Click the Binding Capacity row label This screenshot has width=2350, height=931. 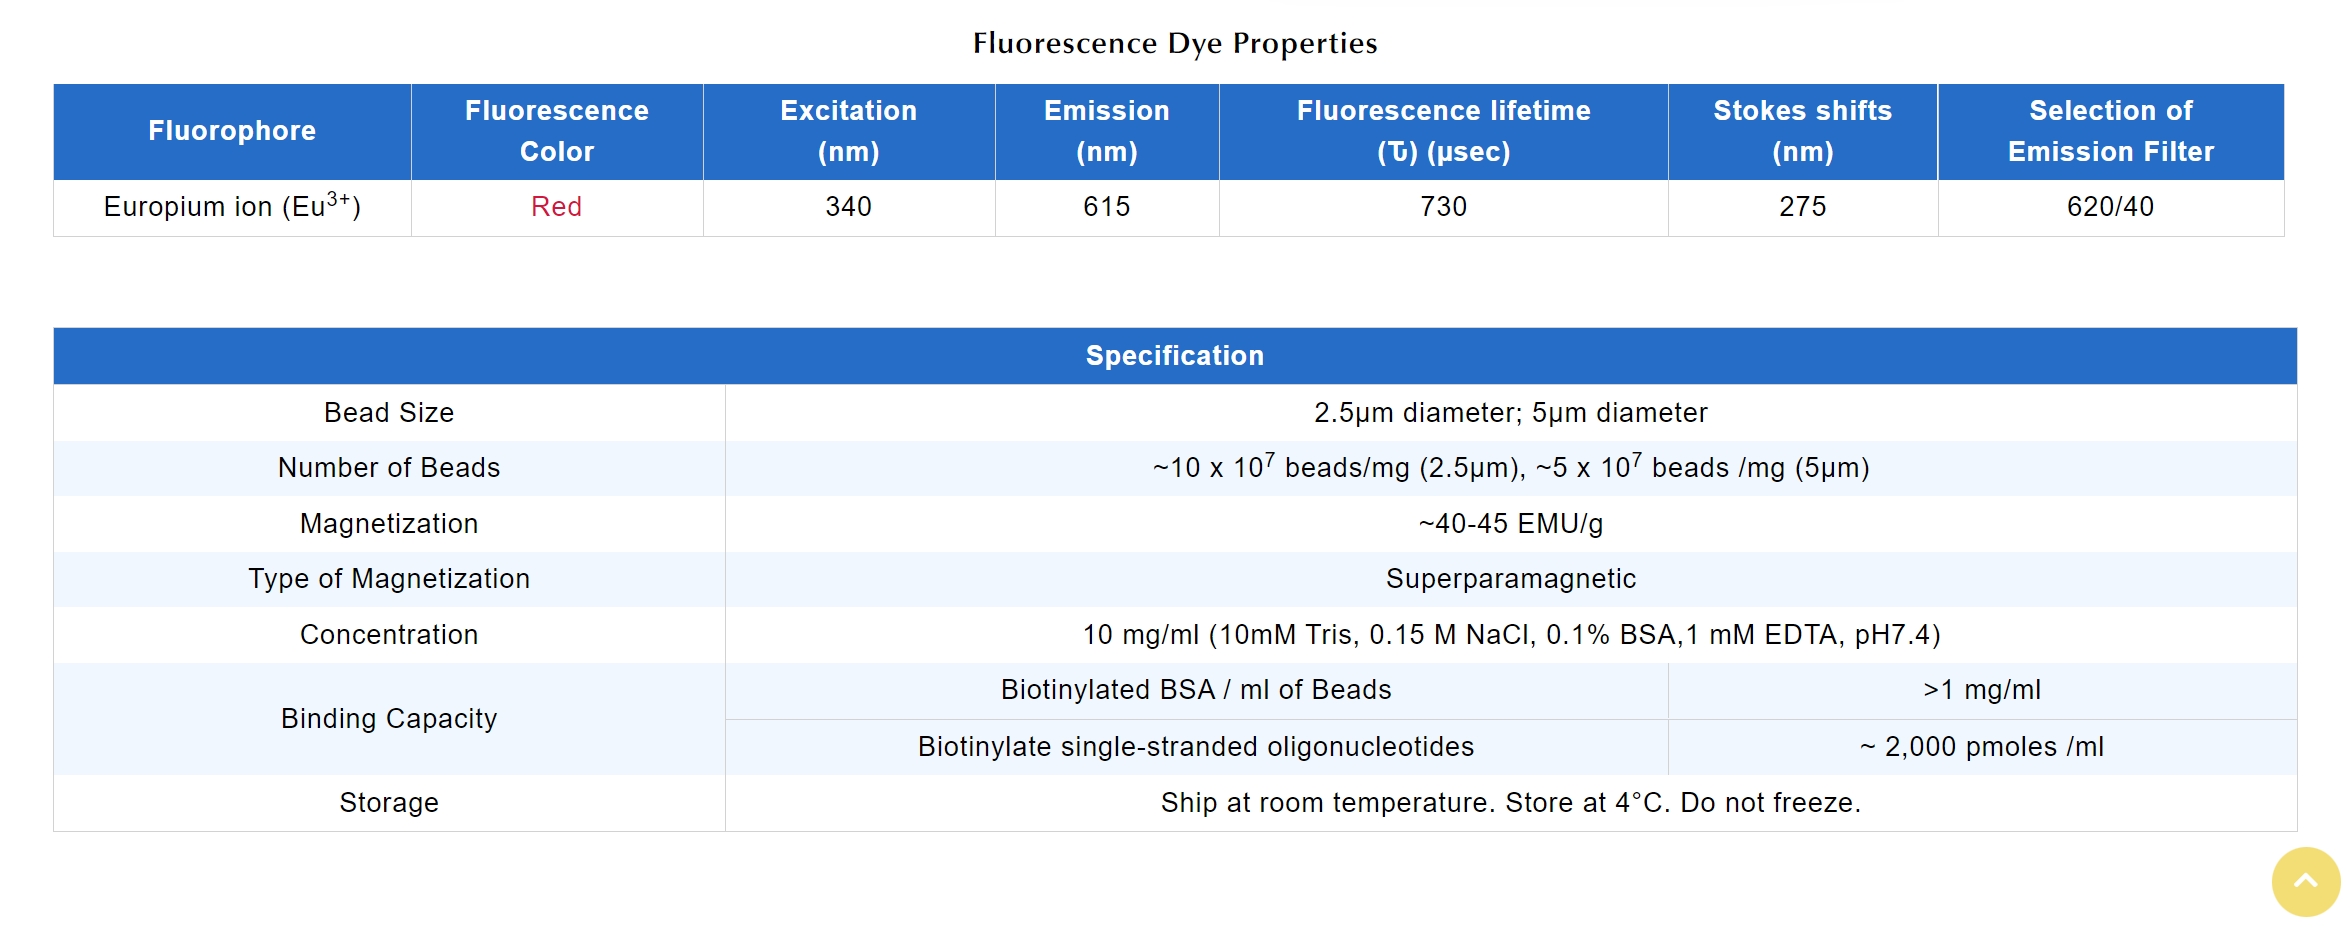tap(389, 719)
